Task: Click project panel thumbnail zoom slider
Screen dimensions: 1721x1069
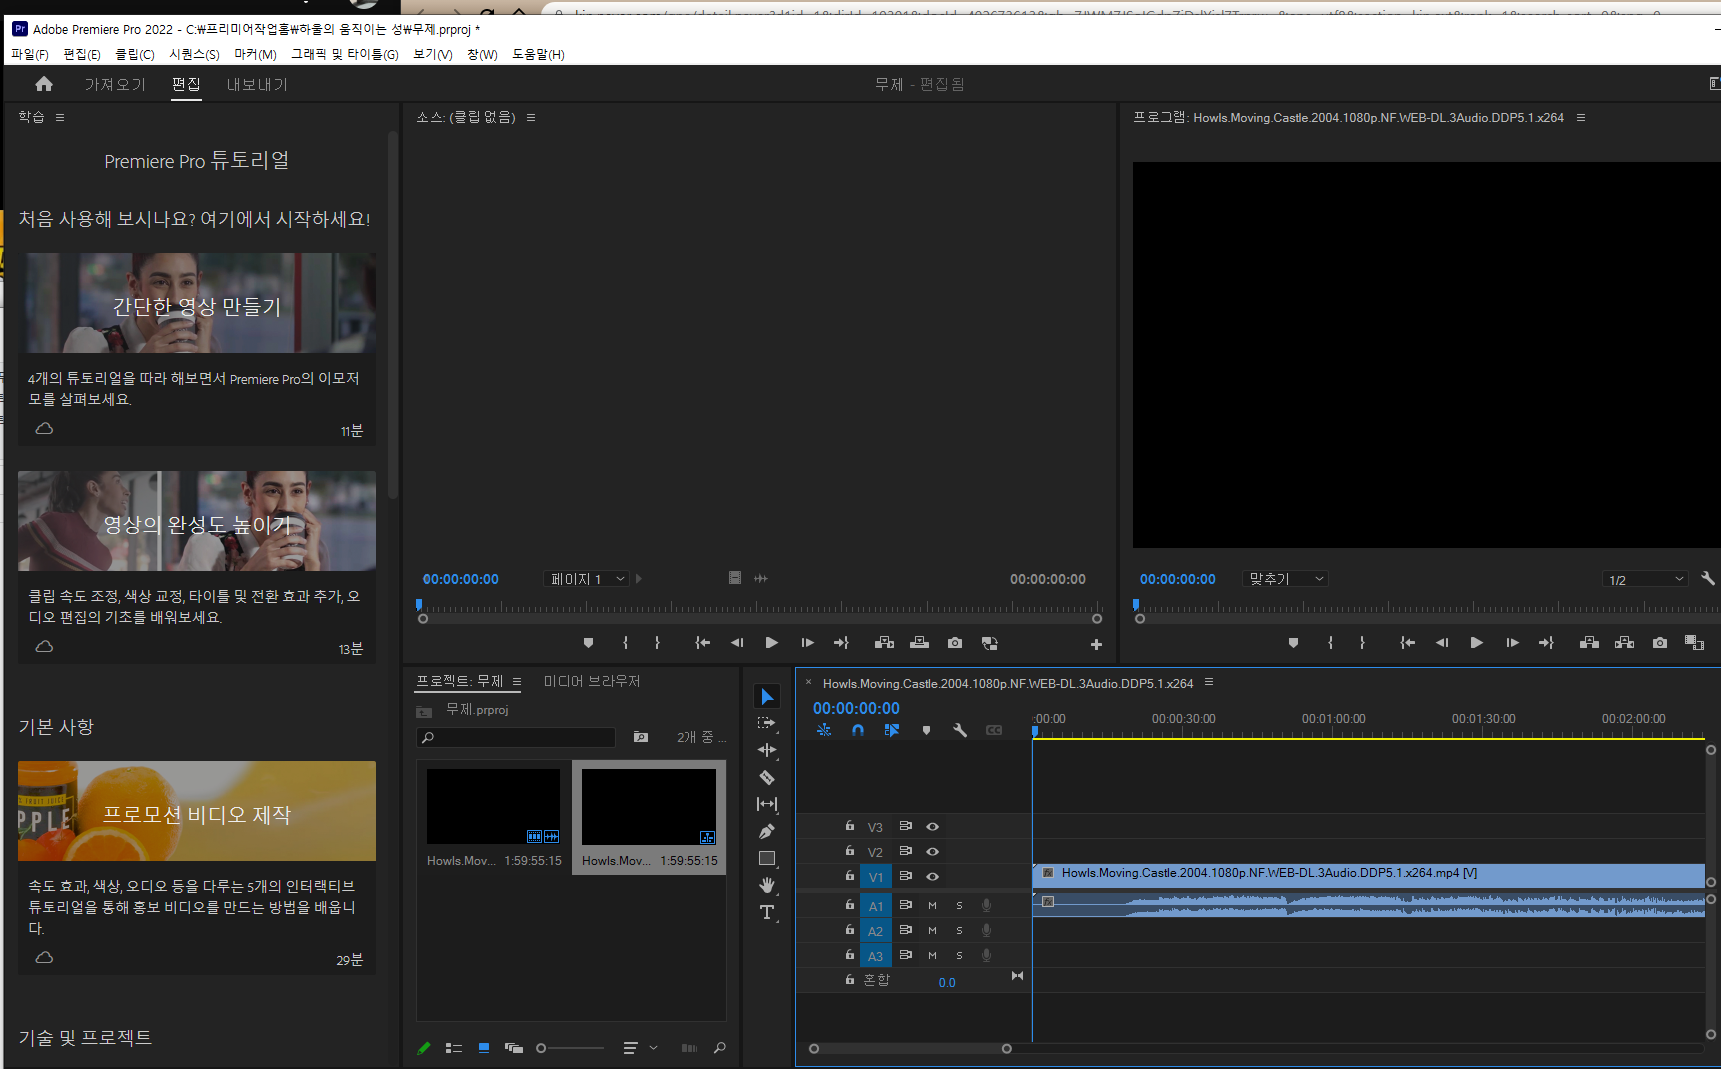Action: point(570,1048)
